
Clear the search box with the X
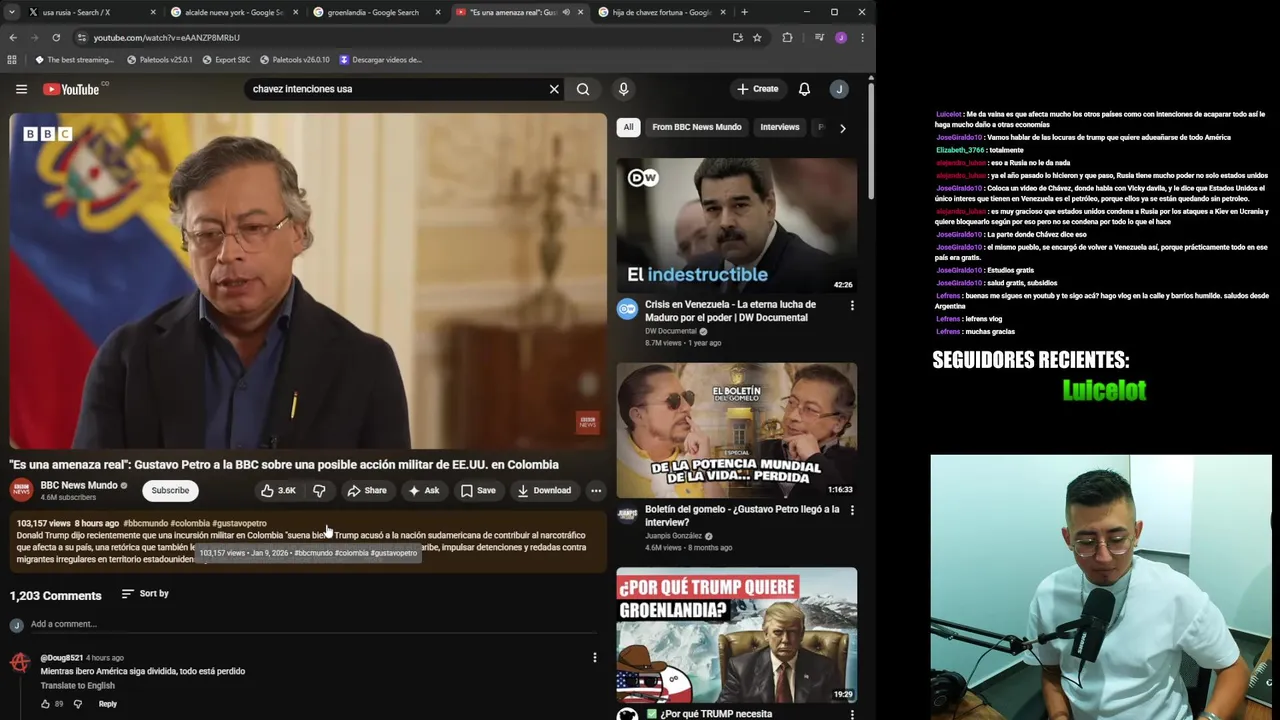click(554, 89)
